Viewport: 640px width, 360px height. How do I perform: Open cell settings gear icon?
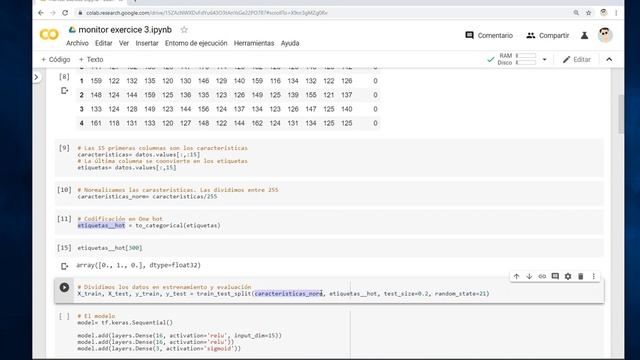568,276
